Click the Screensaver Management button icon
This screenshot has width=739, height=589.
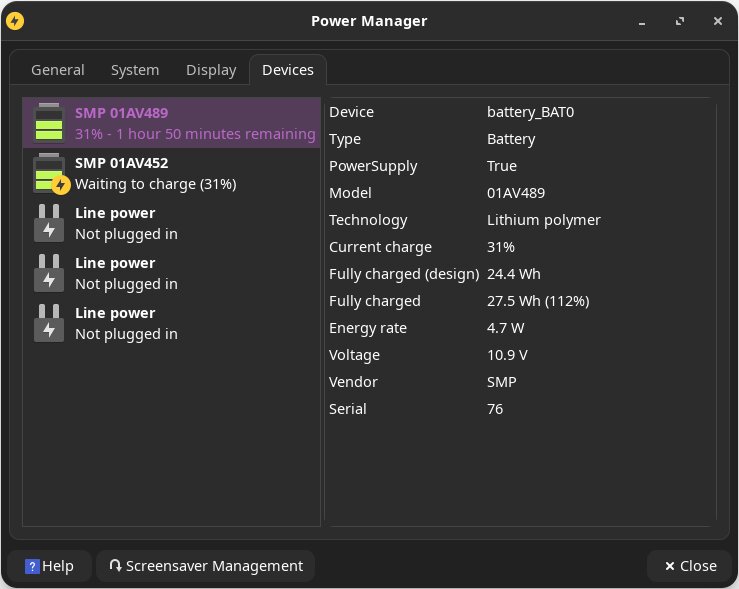tap(116, 566)
